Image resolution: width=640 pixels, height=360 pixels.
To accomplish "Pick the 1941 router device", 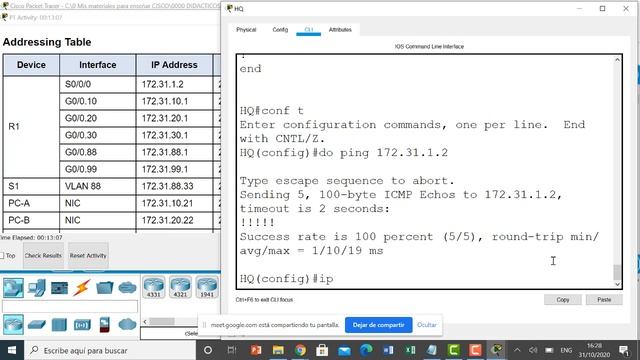I will (207, 287).
